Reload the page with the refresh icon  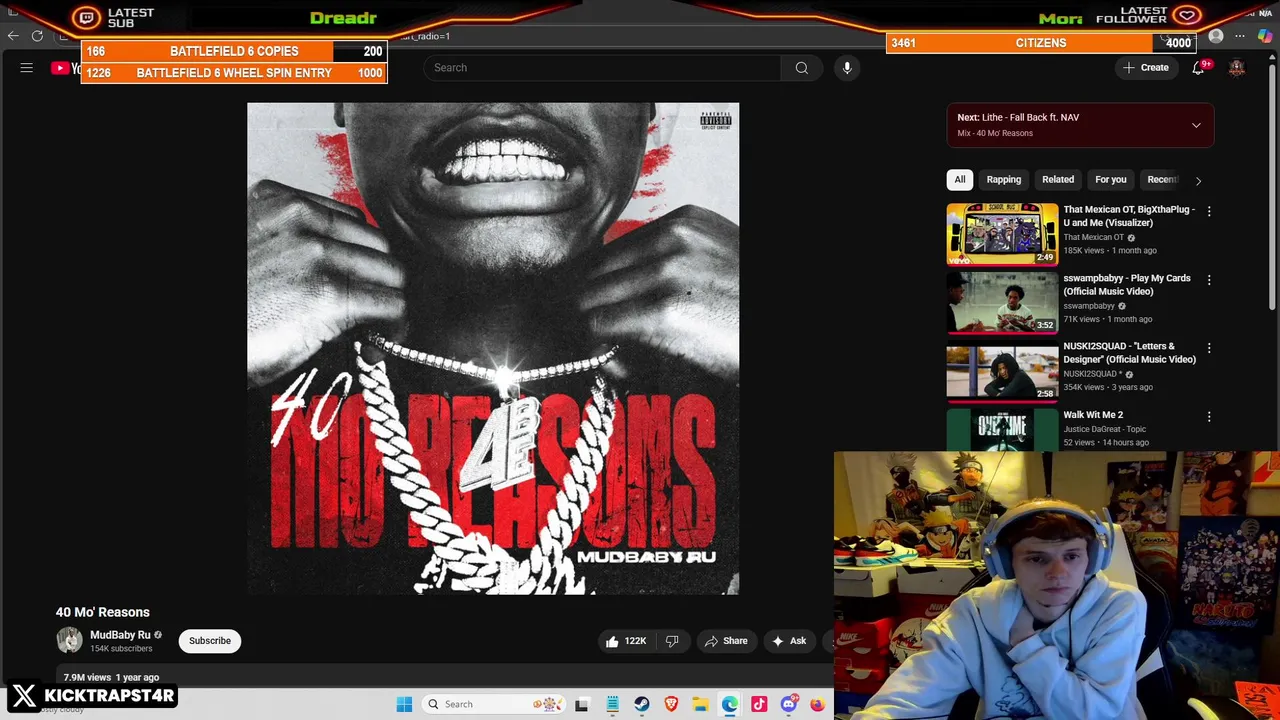click(x=37, y=36)
